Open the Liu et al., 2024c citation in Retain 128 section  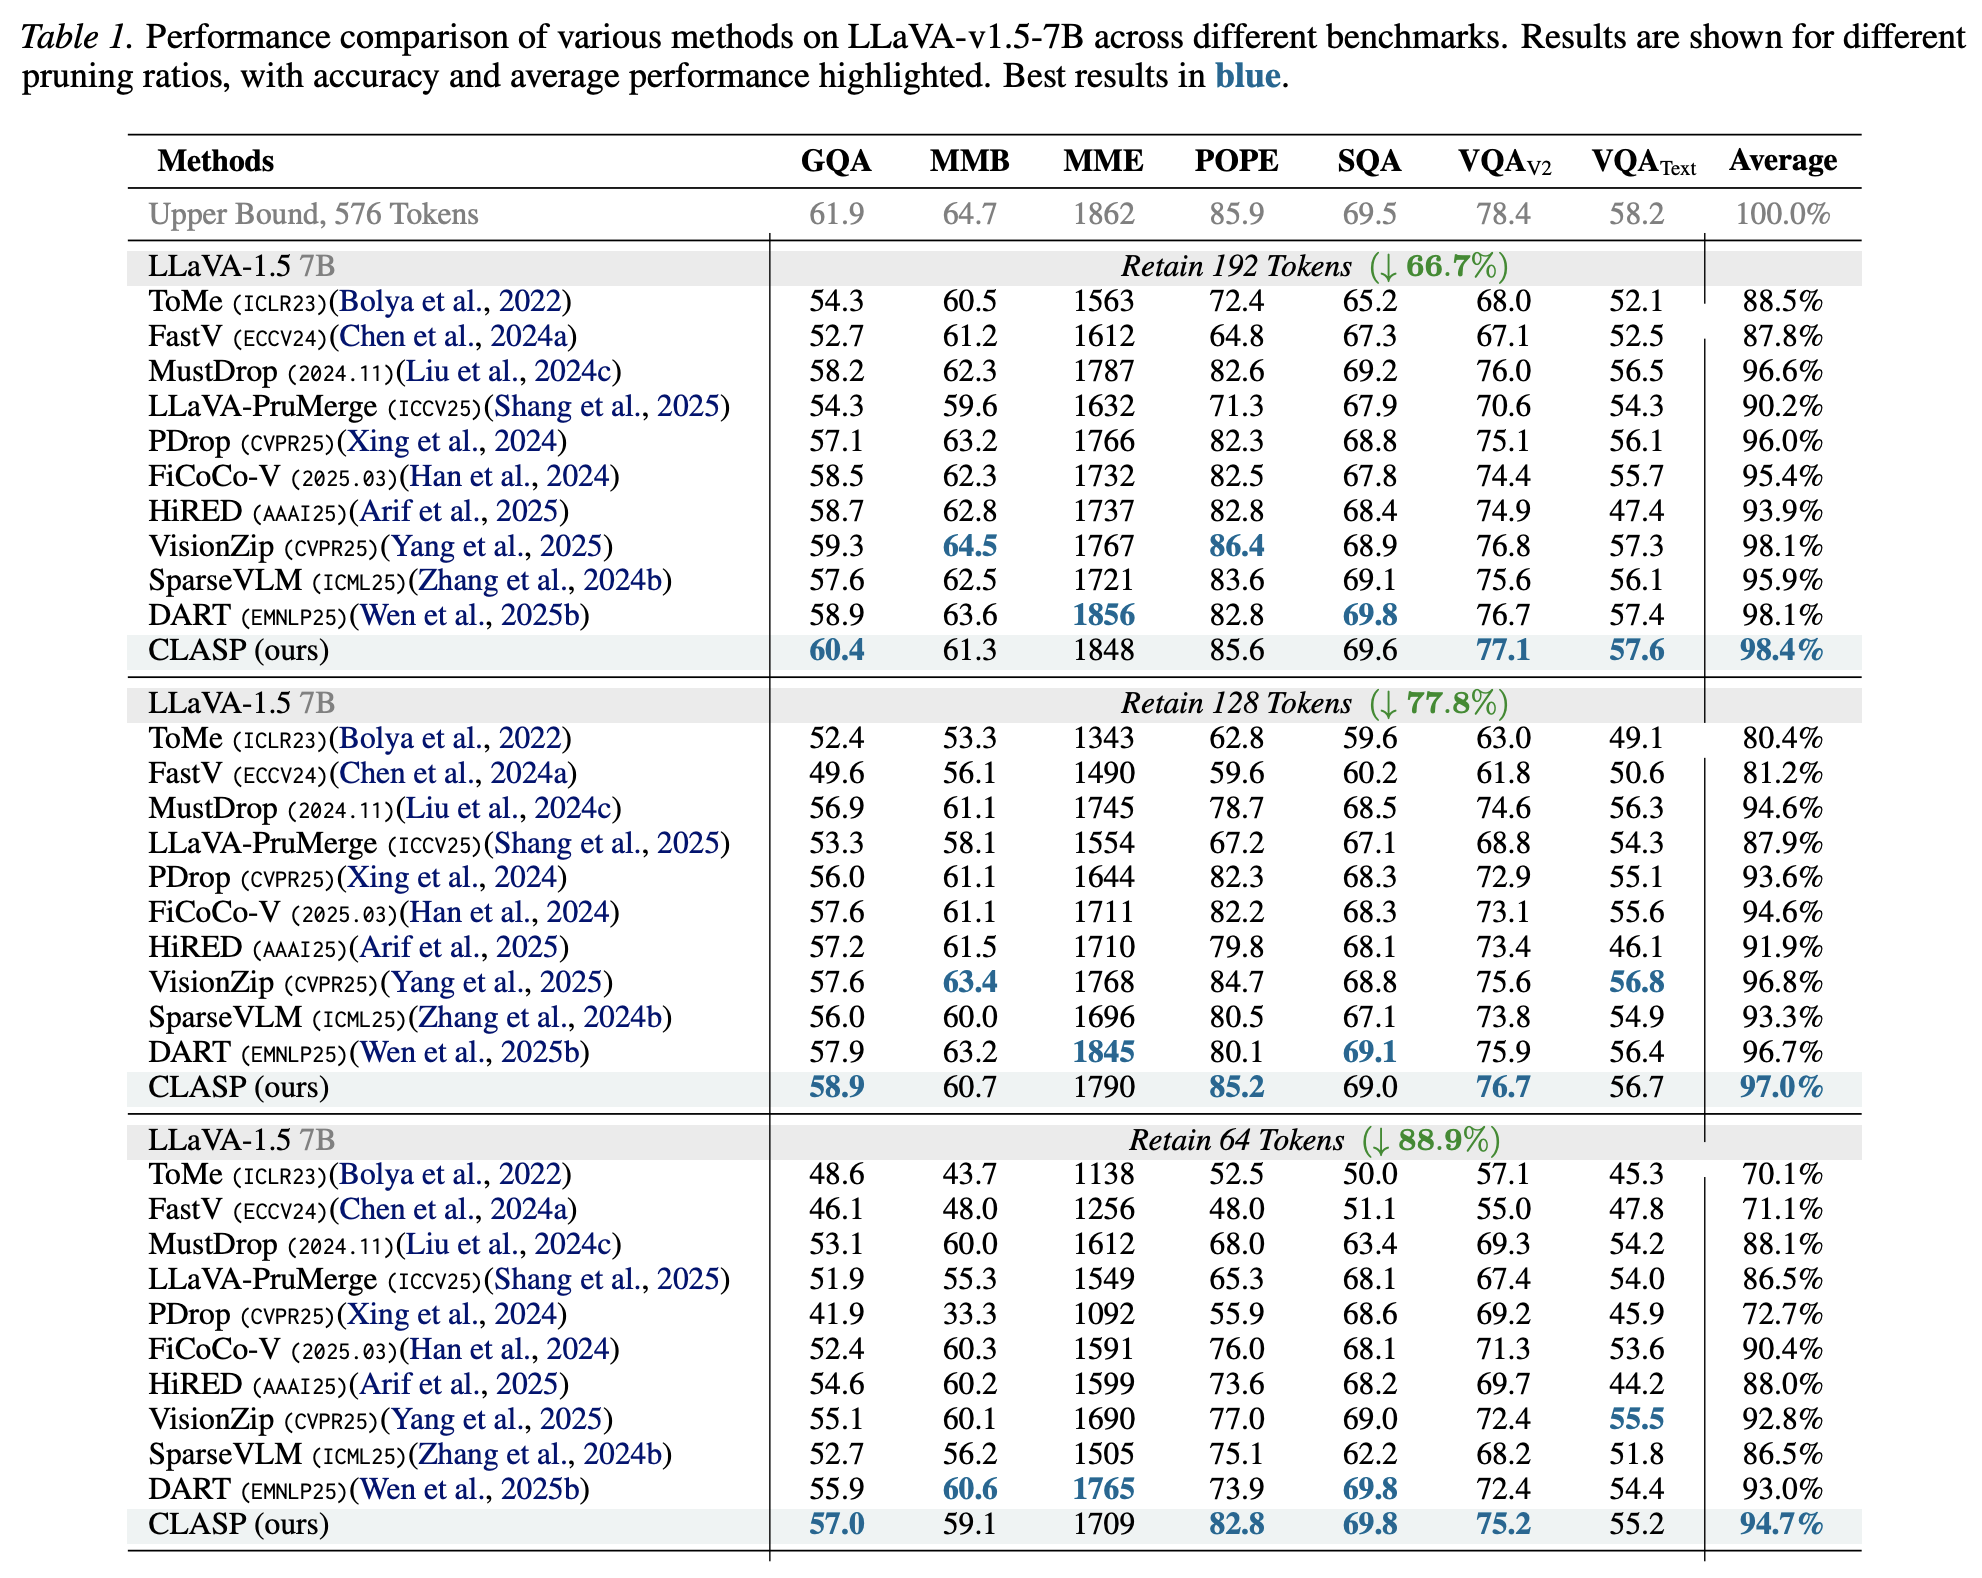point(509,808)
